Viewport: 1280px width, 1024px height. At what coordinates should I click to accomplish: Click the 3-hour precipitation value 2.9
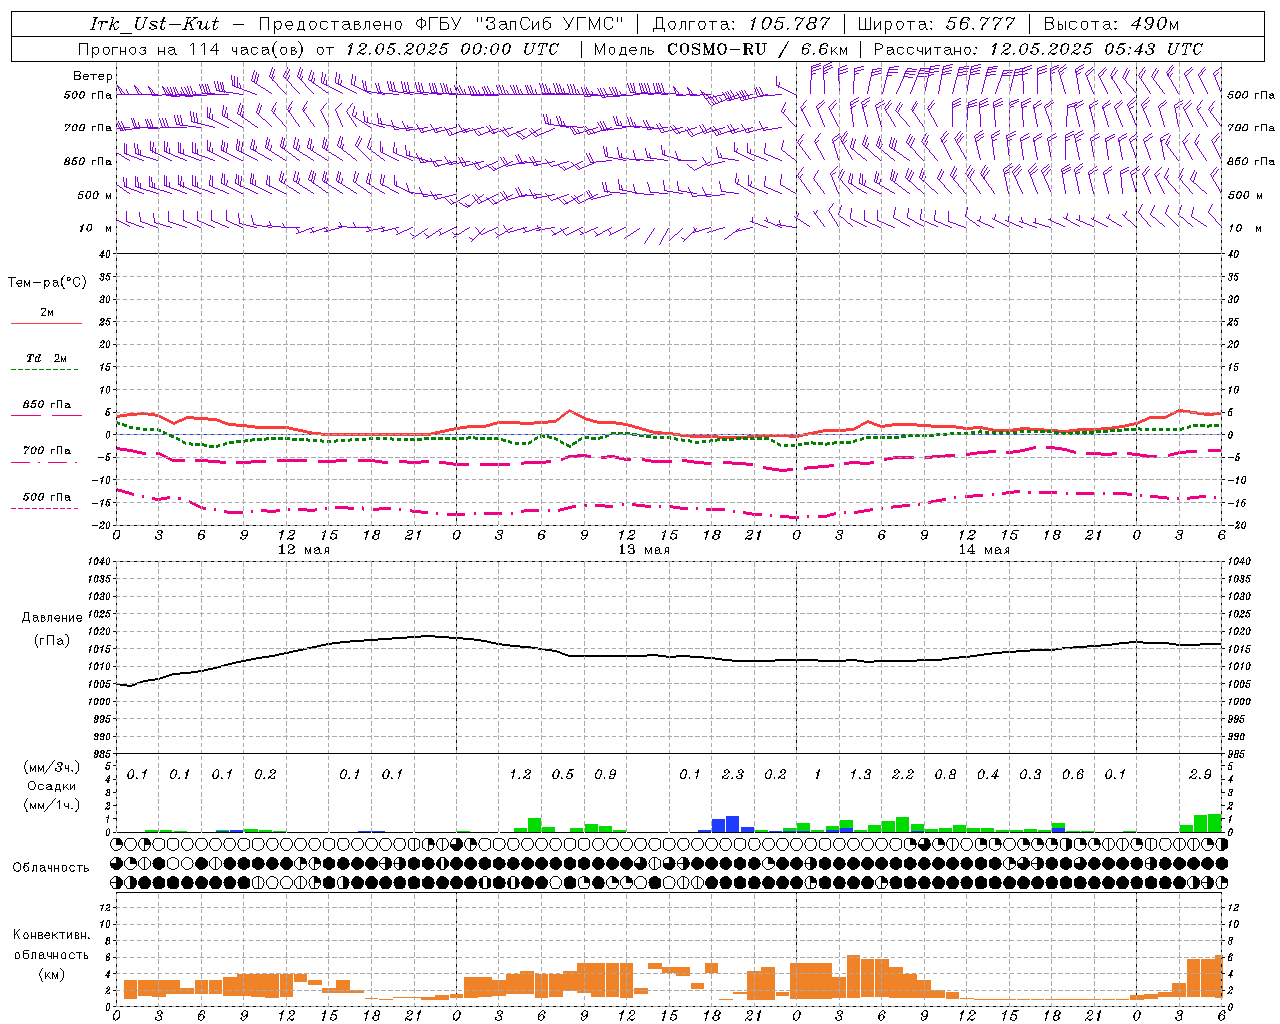1200,775
